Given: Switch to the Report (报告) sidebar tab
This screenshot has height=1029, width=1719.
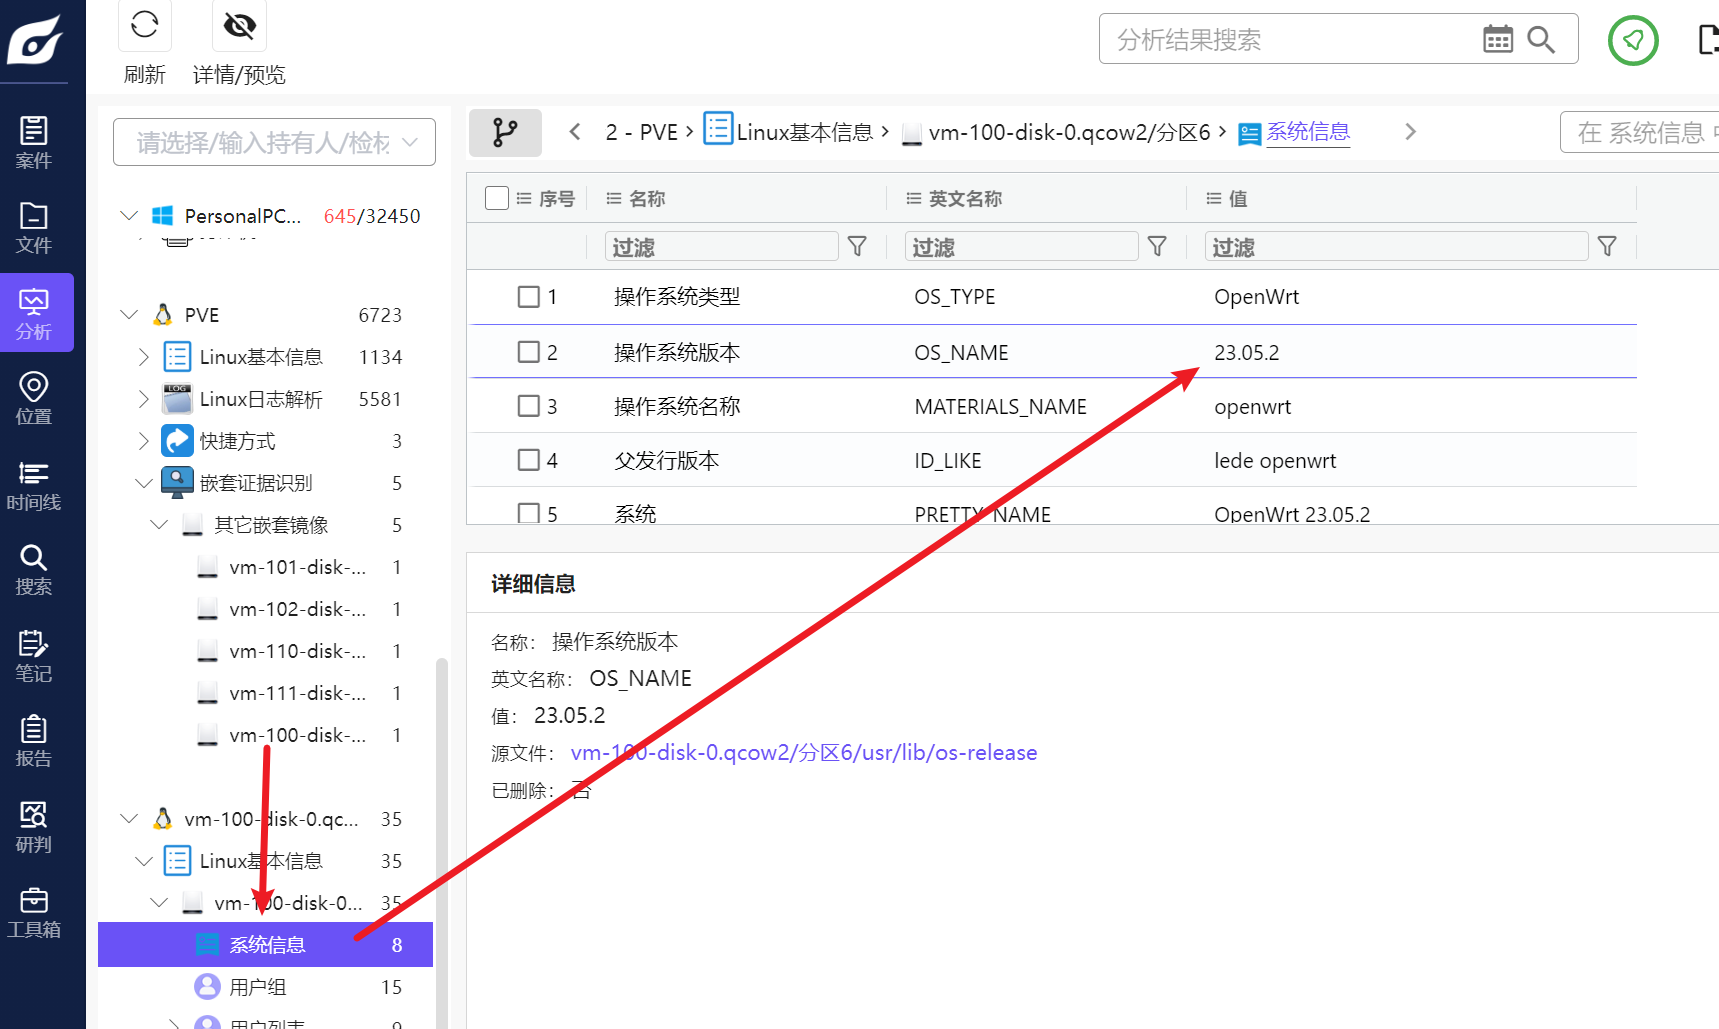Looking at the screenshot, I should pyautogui.click(x=34, y=741).
